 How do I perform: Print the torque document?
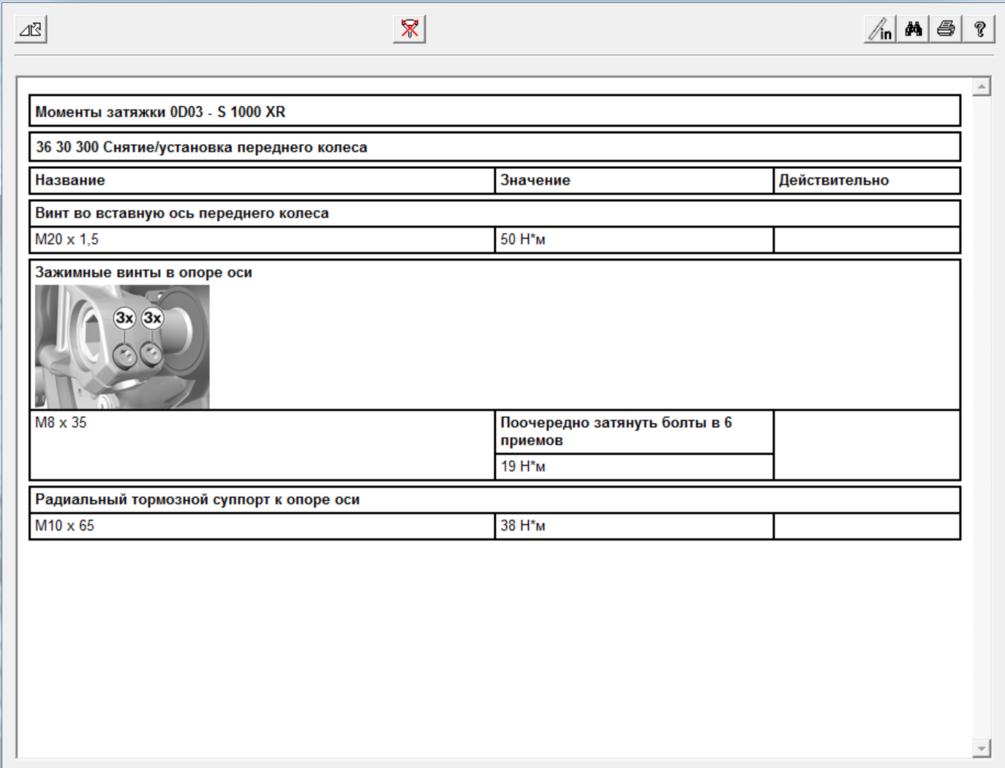(945, 29)
